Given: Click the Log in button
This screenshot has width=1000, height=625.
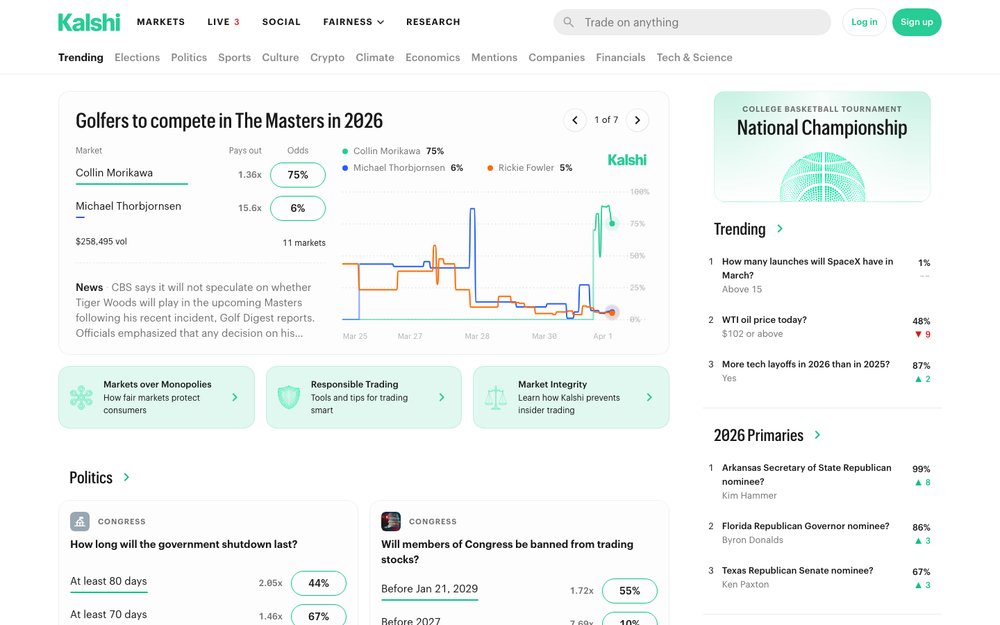Looking at the screenshot, I should [x=864, y=22].
